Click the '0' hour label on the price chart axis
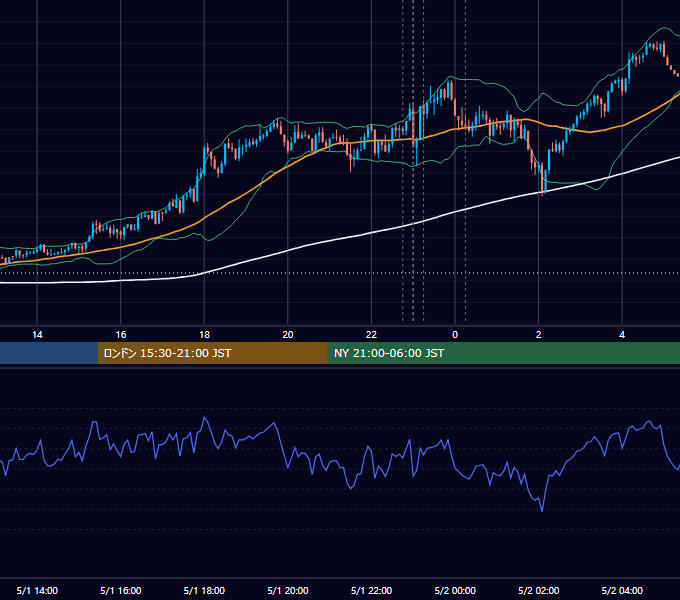The width and height of the screenshot is (680, 600). [x=455, y=335]
